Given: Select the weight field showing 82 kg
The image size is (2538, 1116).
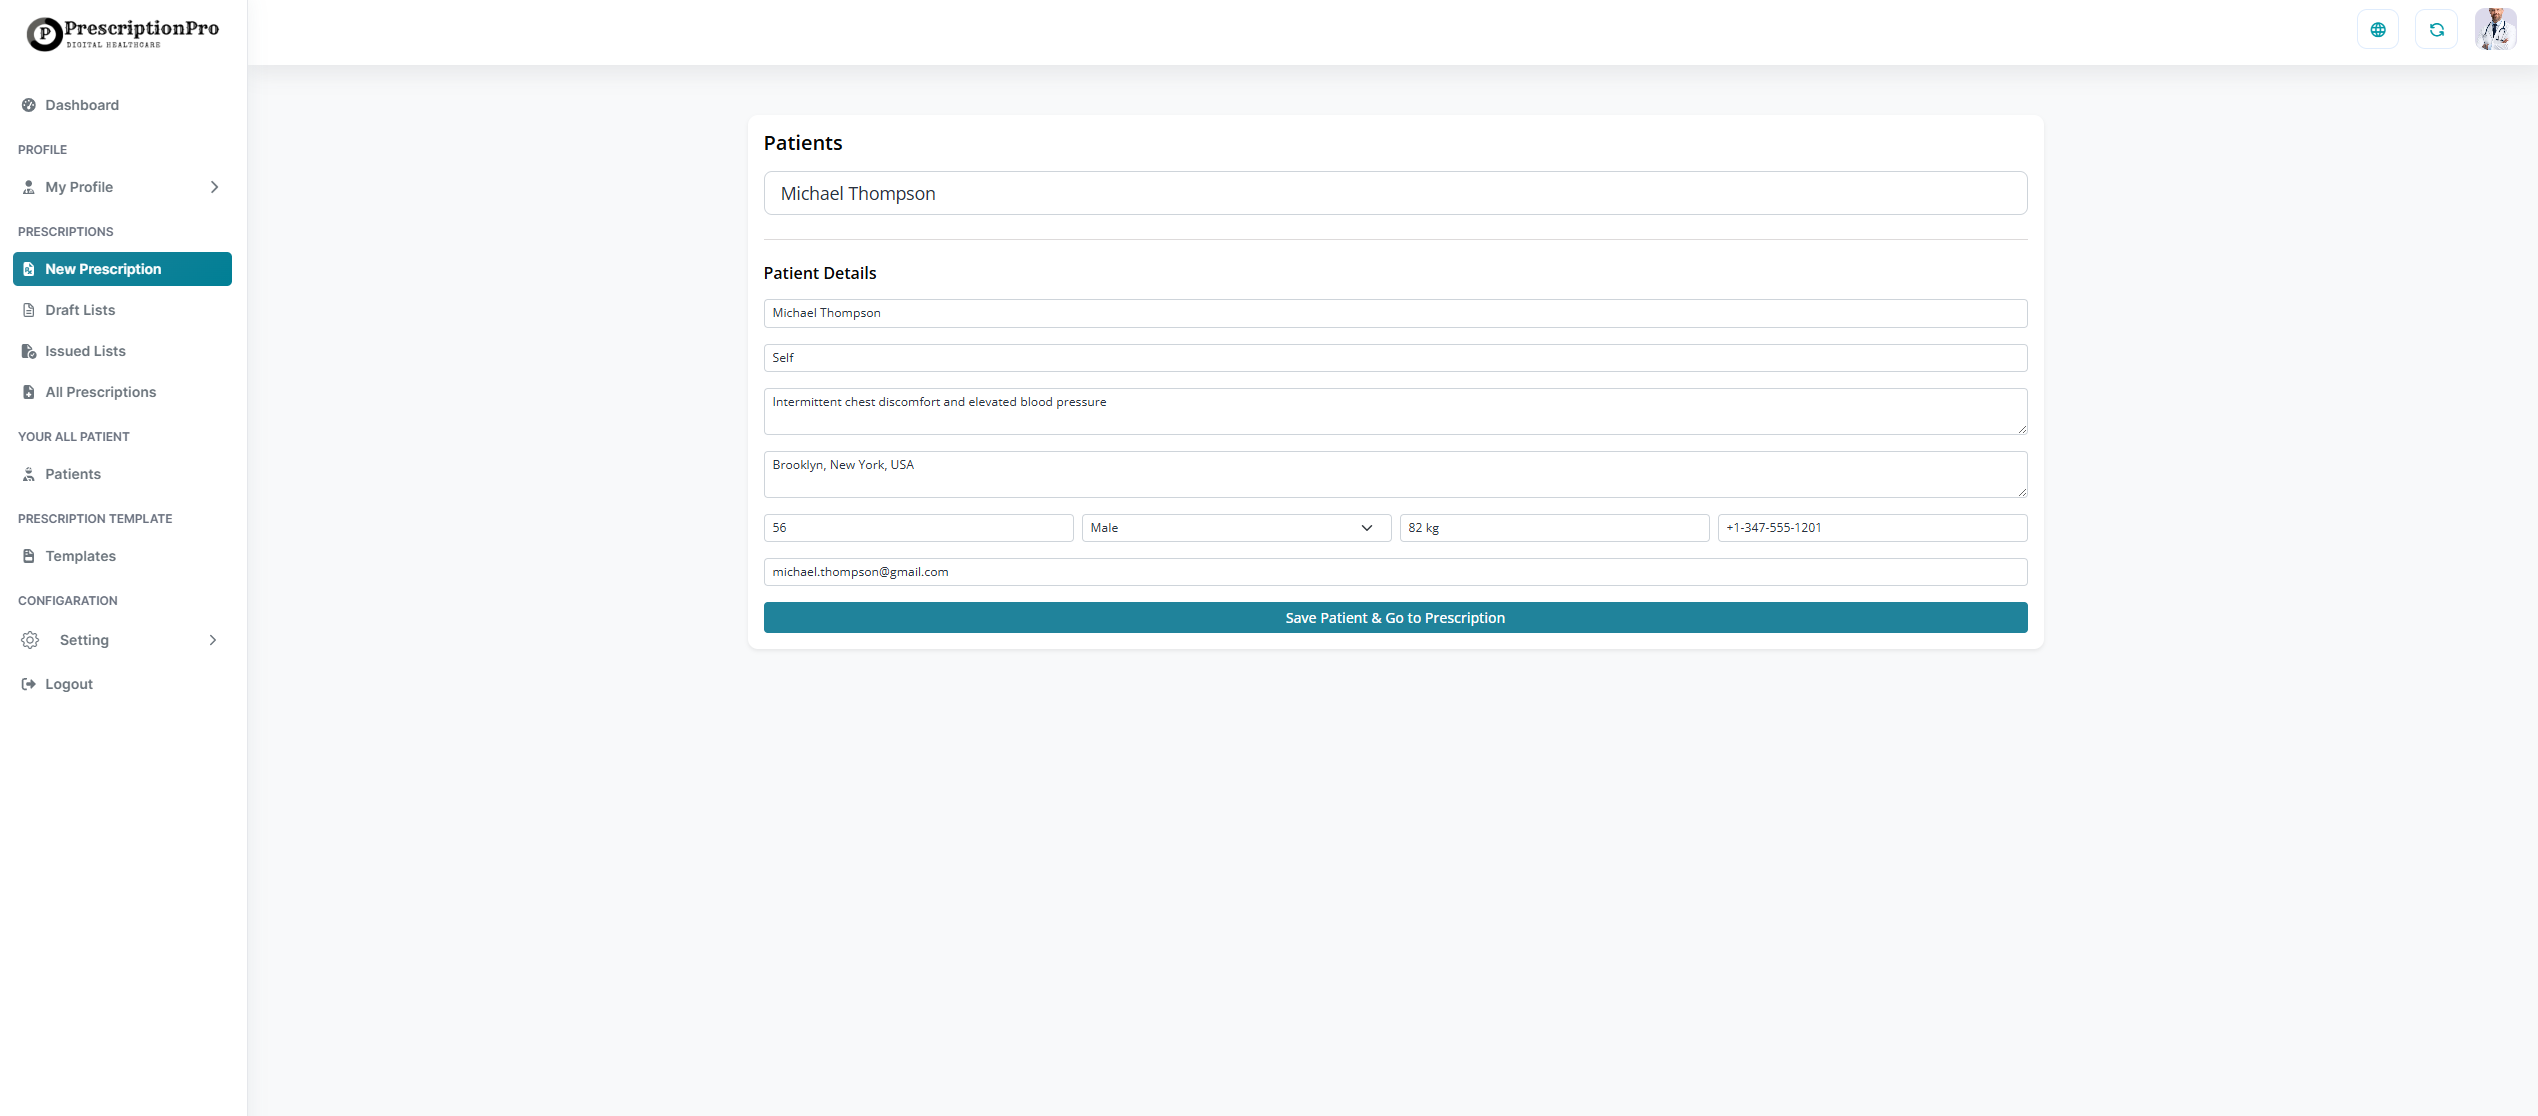Looking at the screenshot, I should (x=1553, y=528).
